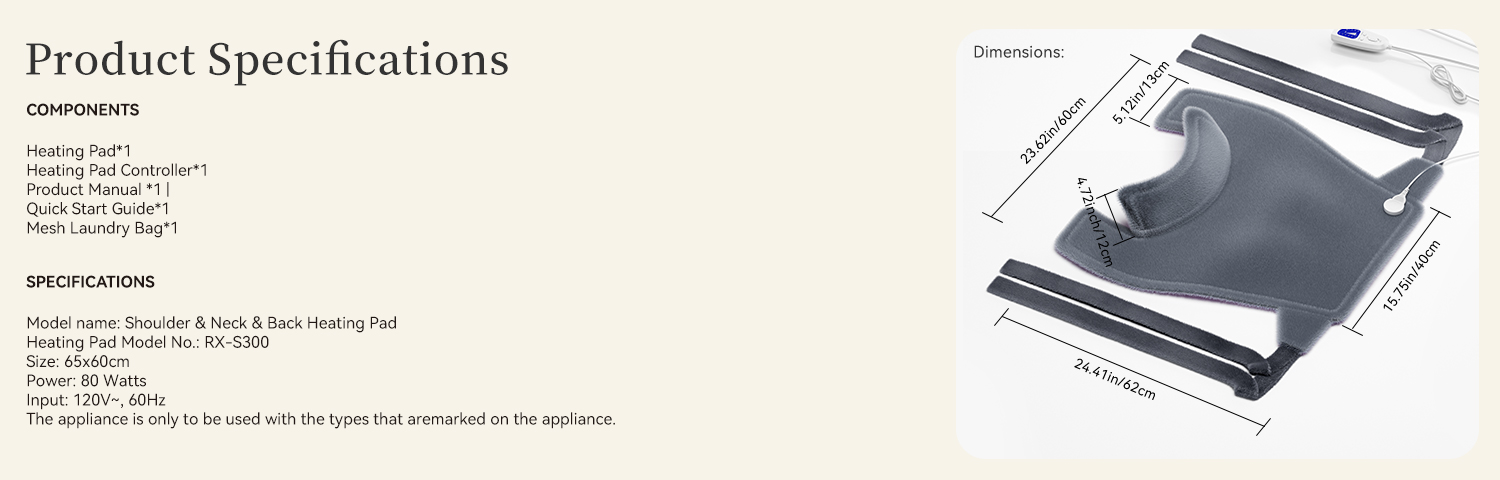Click the Dimensions: label in the image
The image size is (1500, 480).
(x=1018, y=51)
